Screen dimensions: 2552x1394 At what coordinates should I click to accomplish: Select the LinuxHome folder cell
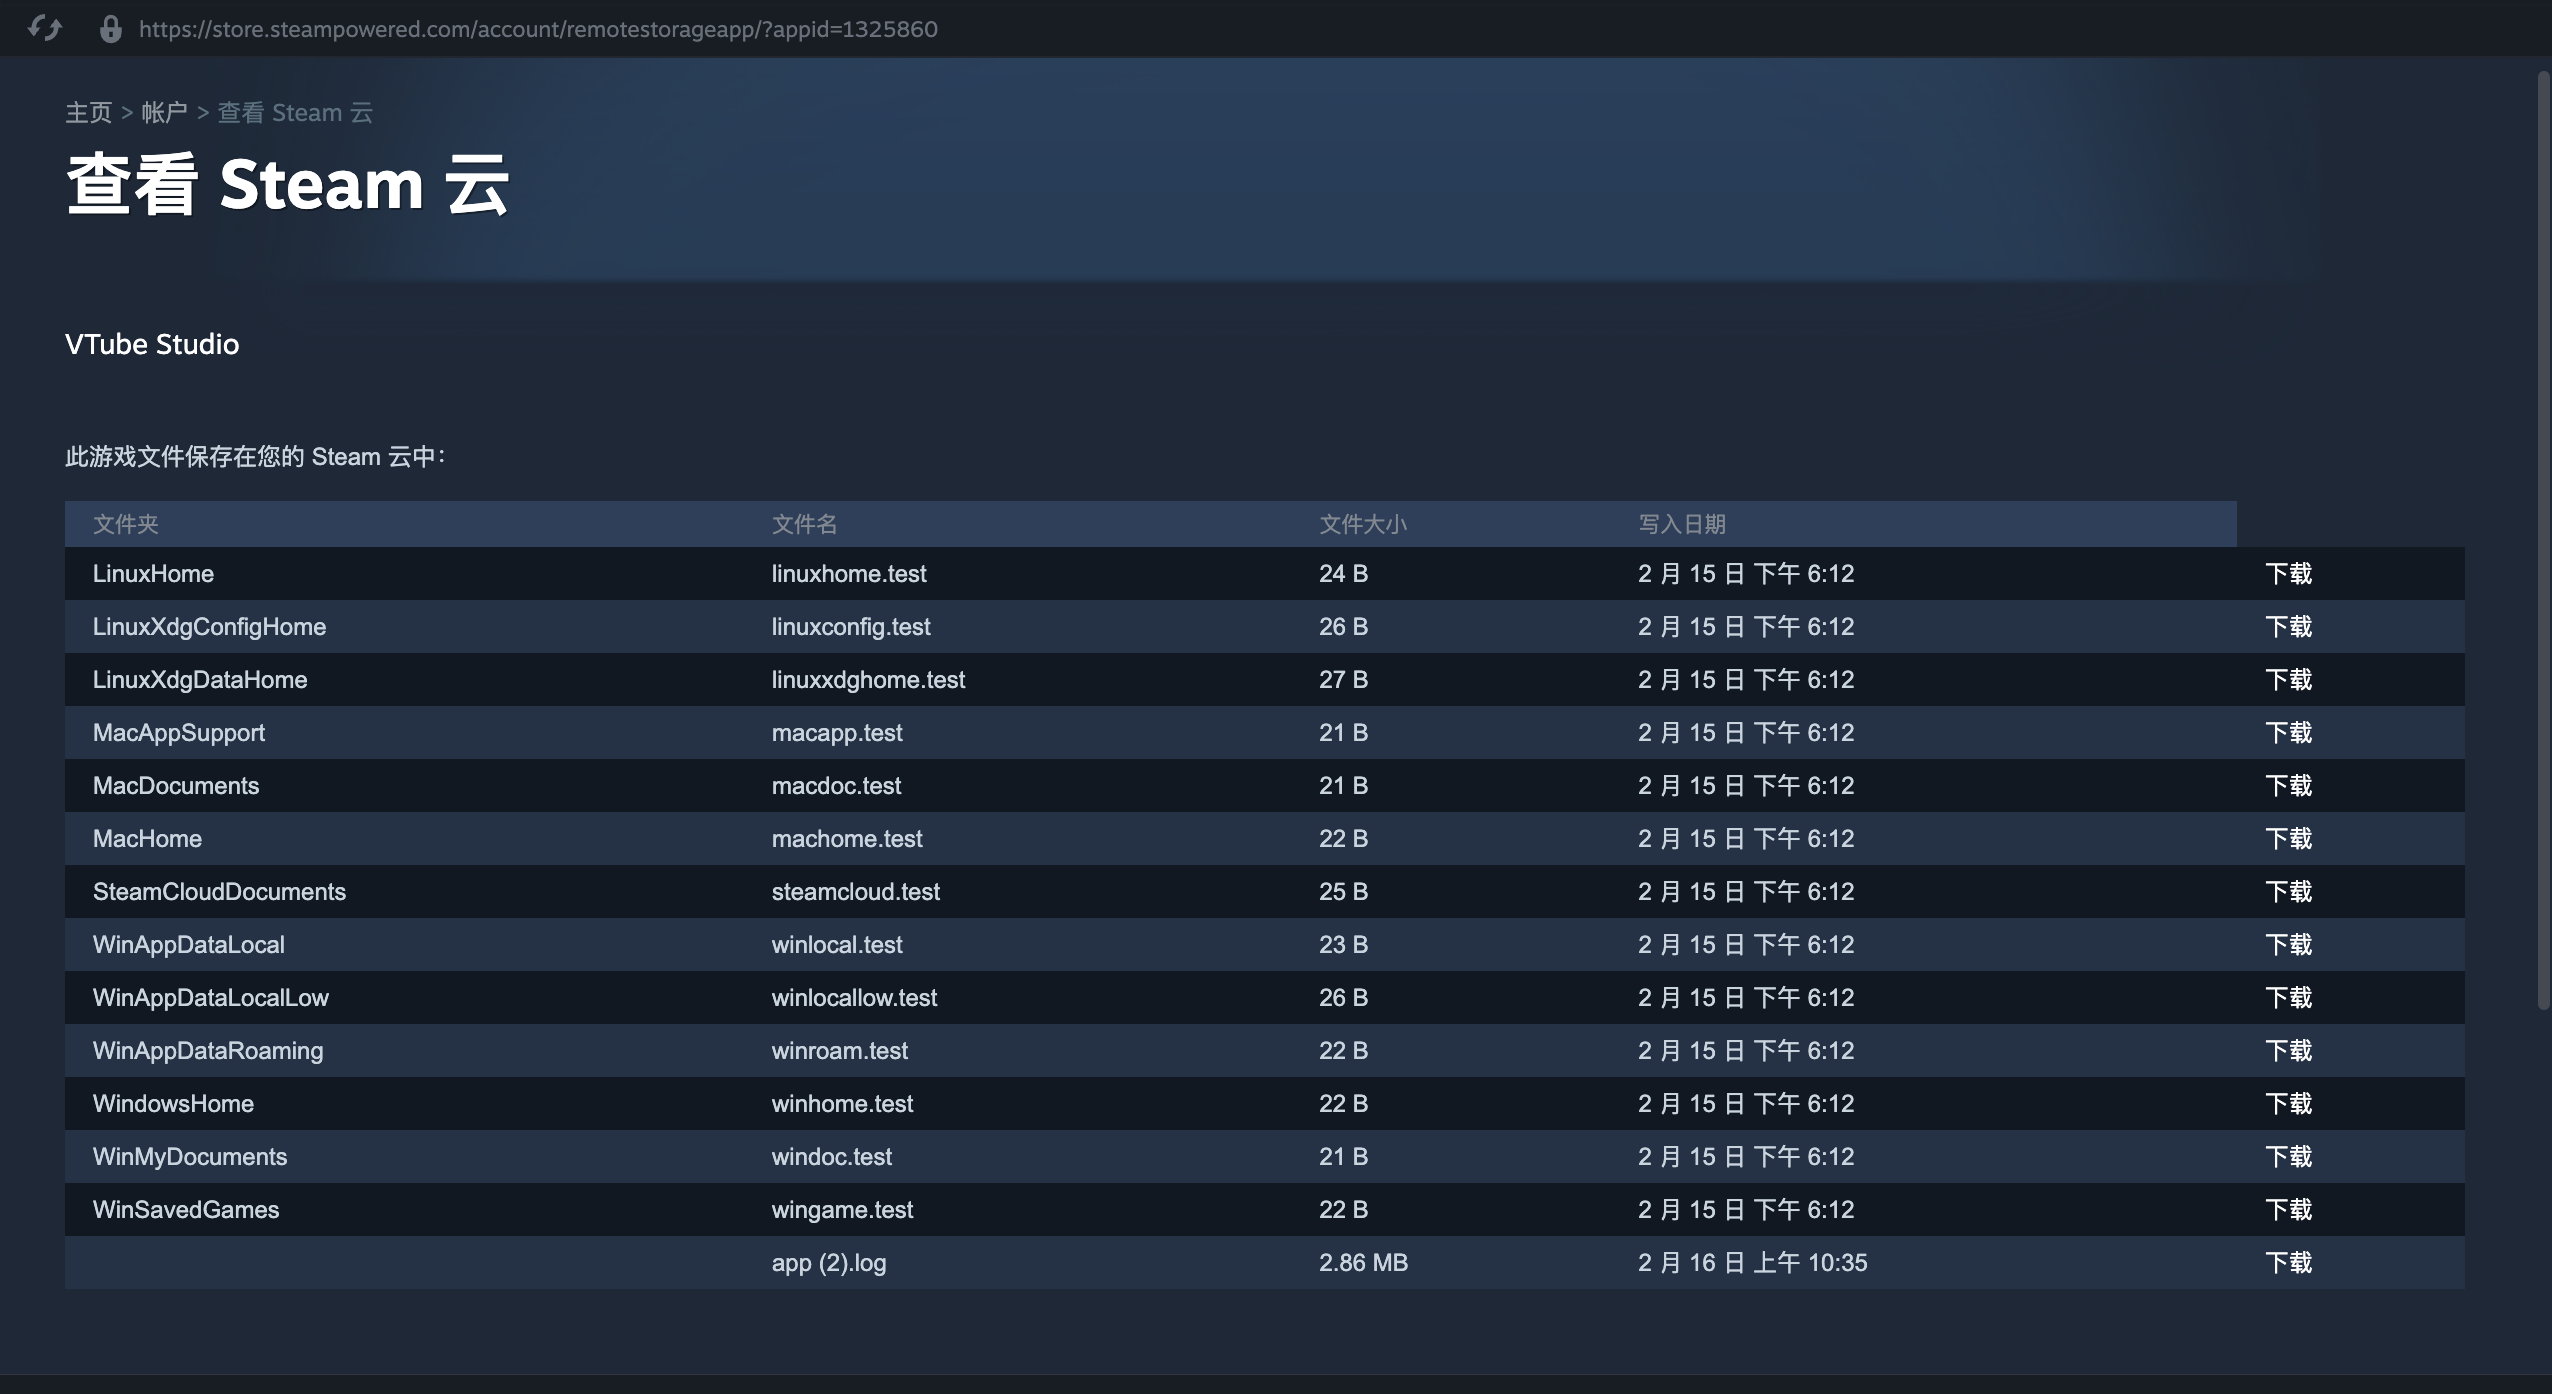(x=153, y=574)
